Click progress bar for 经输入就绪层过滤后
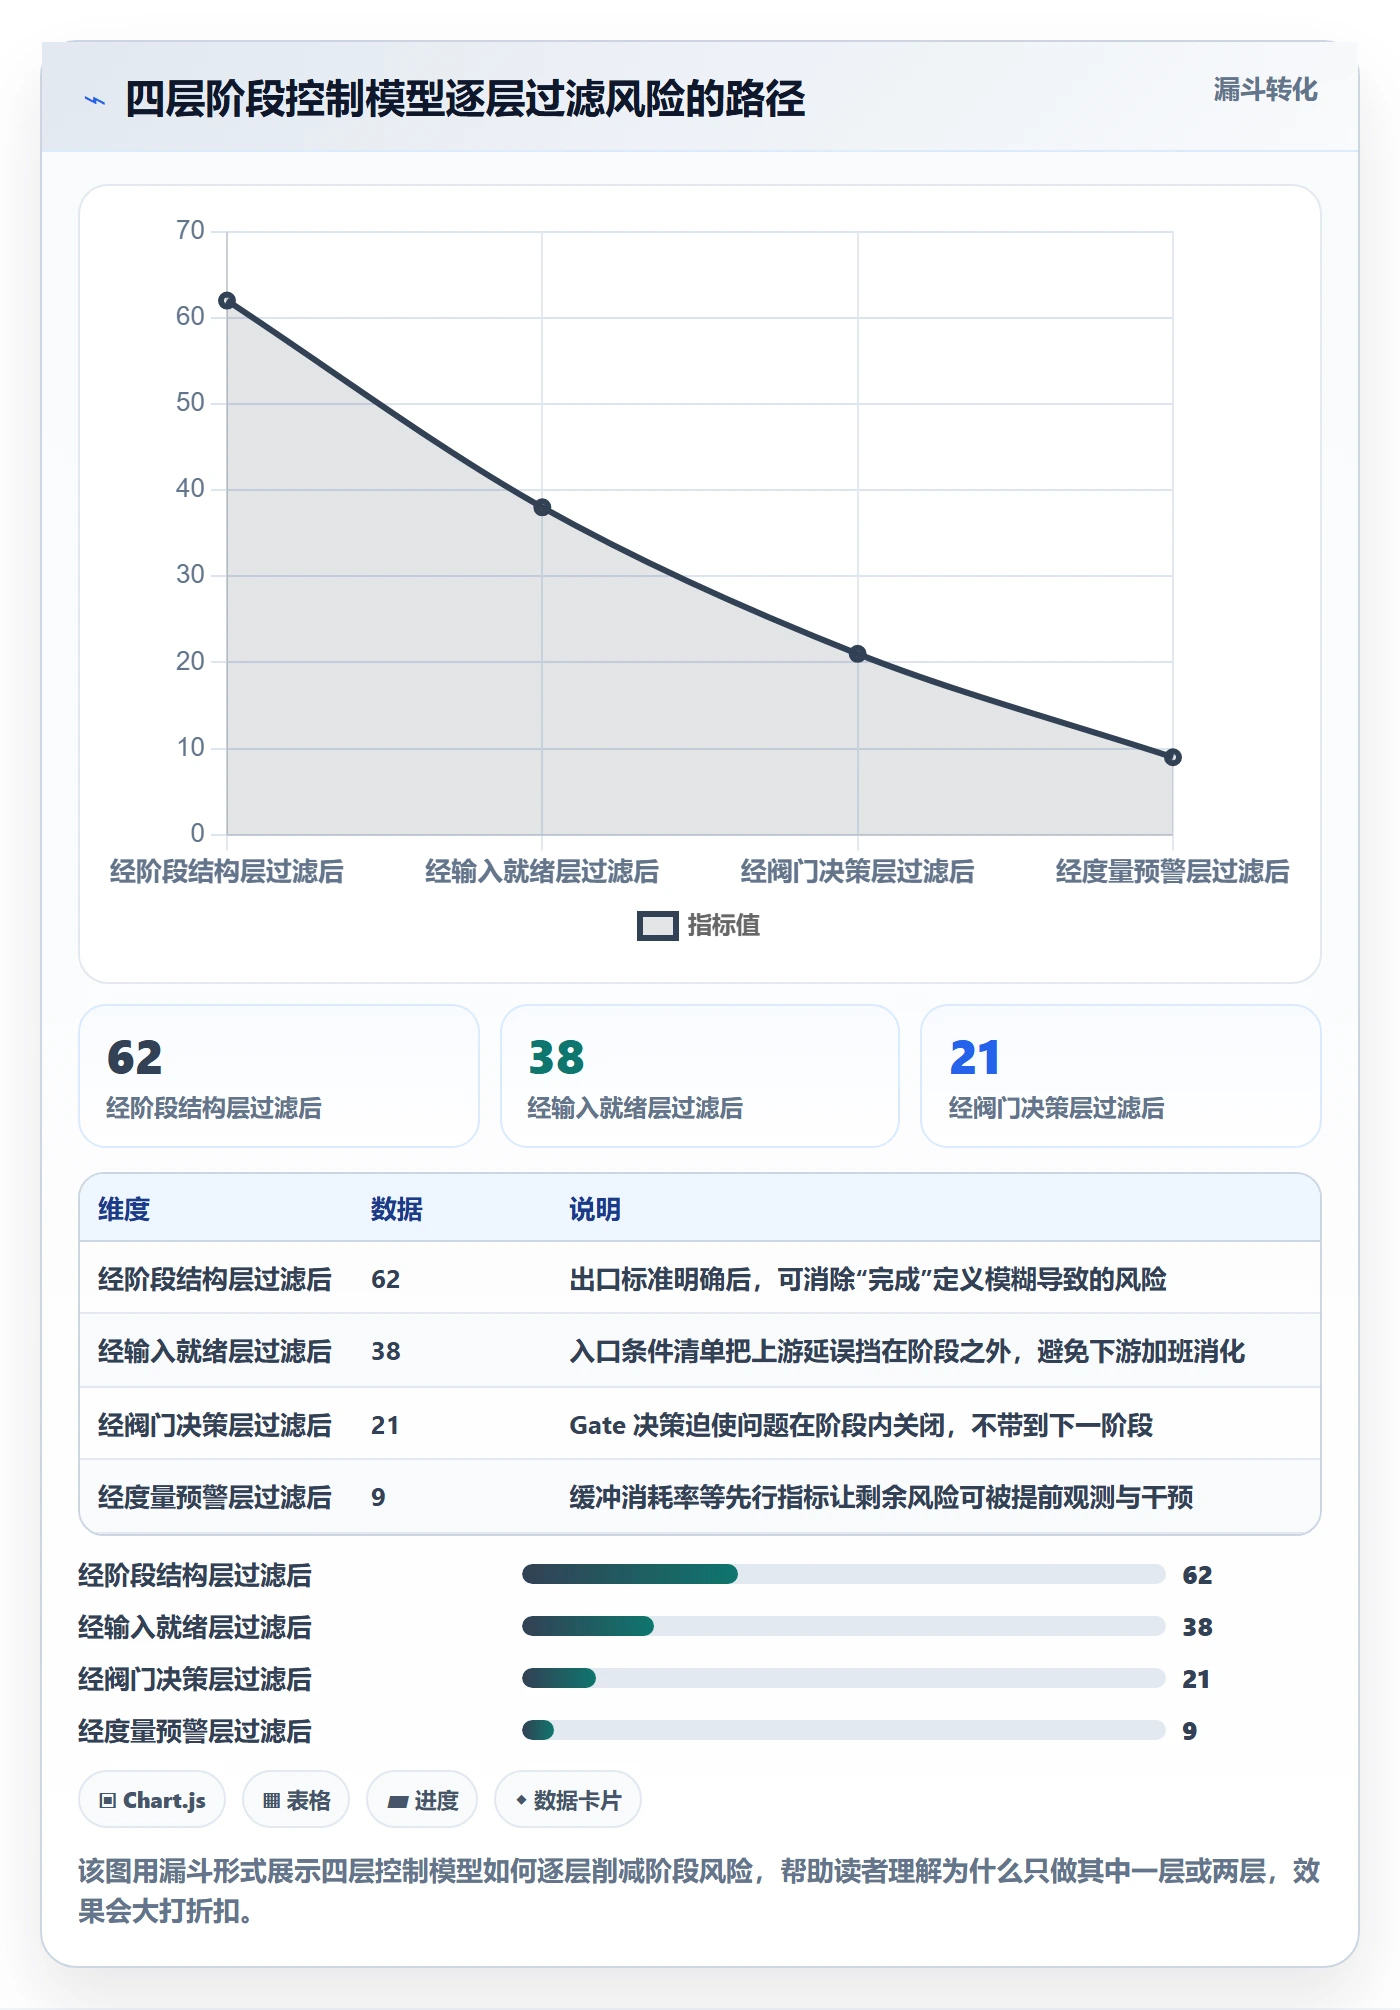Screen dimensions: 1400x2010 coord(844,1626)
